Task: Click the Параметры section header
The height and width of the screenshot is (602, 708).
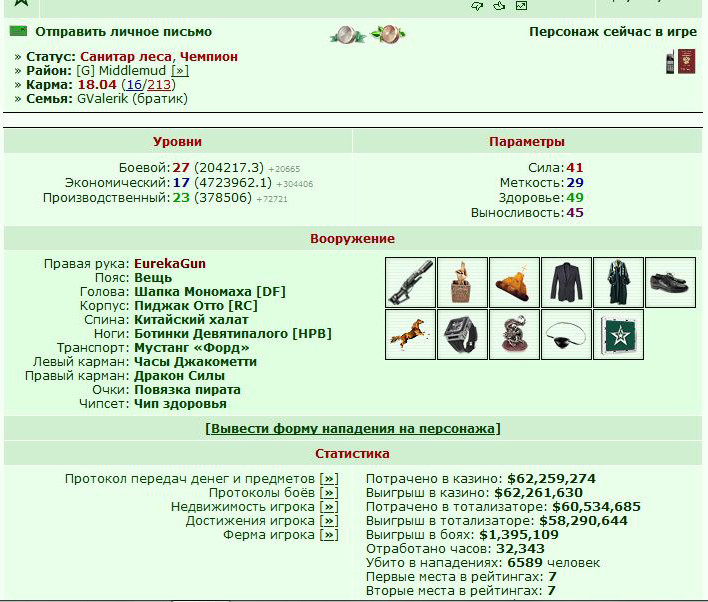Action: (527, 141)
